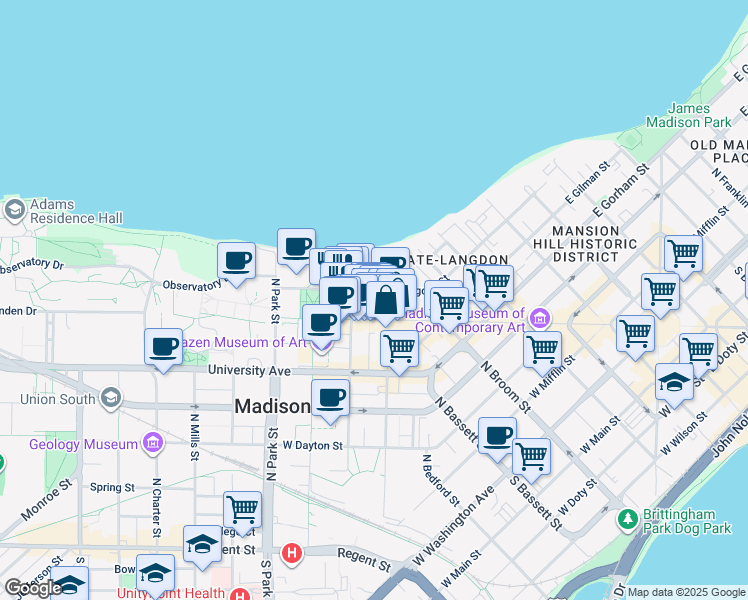This screenshot has width=748, height=600.
Task: Open the Brittingham Park Dog Park text label
Action: click(687, 521)
